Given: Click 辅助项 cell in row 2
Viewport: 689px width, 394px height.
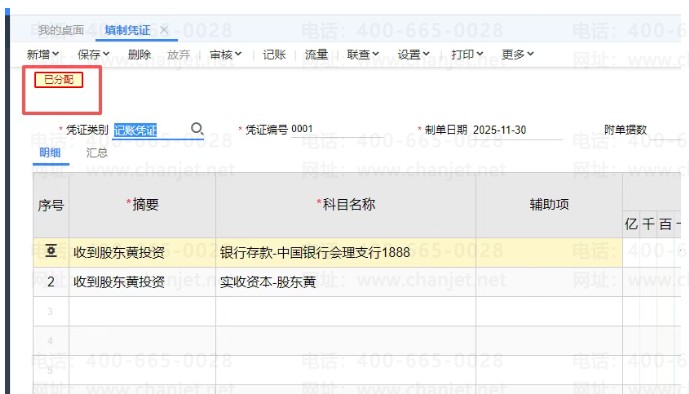Looking at the screenshot, I should [x=549, y=282].
